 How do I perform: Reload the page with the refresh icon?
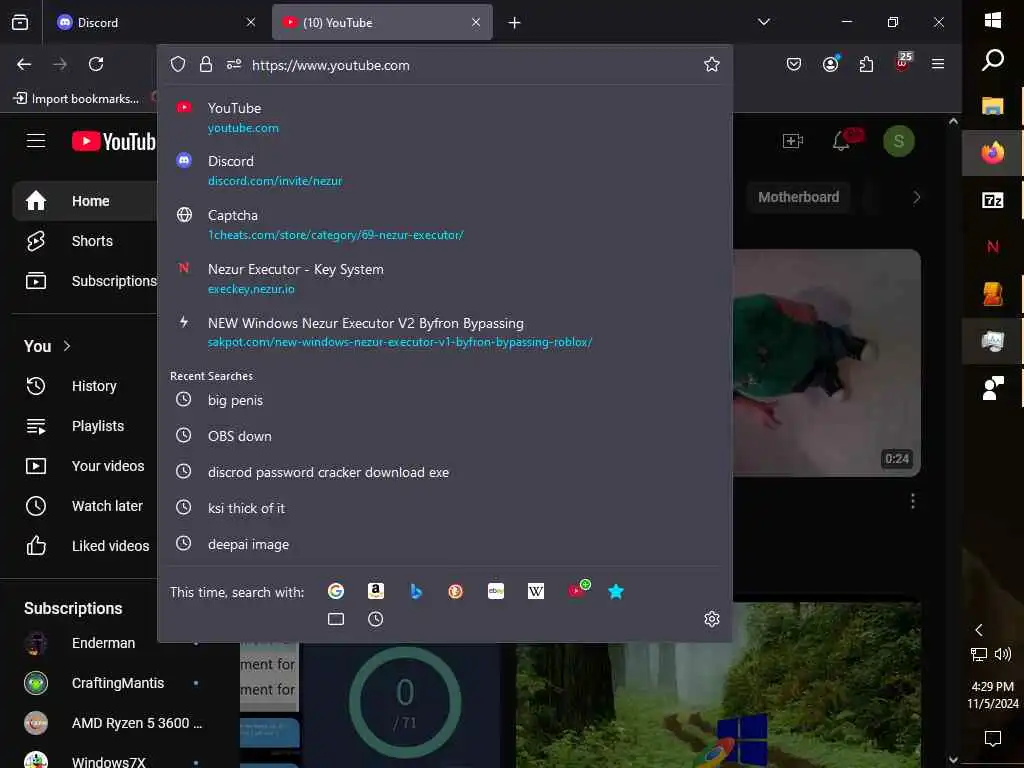pos(96,64)
